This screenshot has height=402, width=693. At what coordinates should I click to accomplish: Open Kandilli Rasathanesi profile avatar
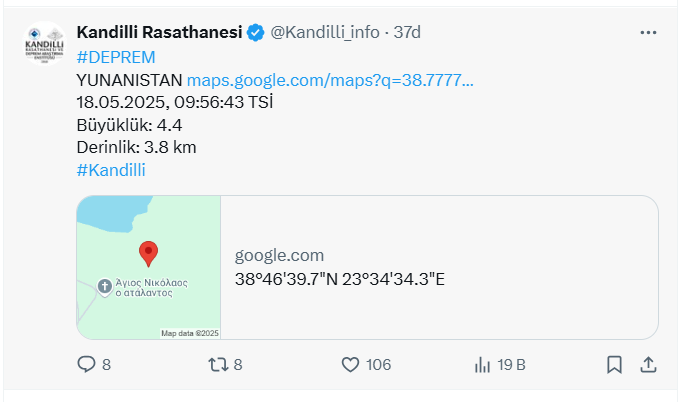tap(44, 43)
